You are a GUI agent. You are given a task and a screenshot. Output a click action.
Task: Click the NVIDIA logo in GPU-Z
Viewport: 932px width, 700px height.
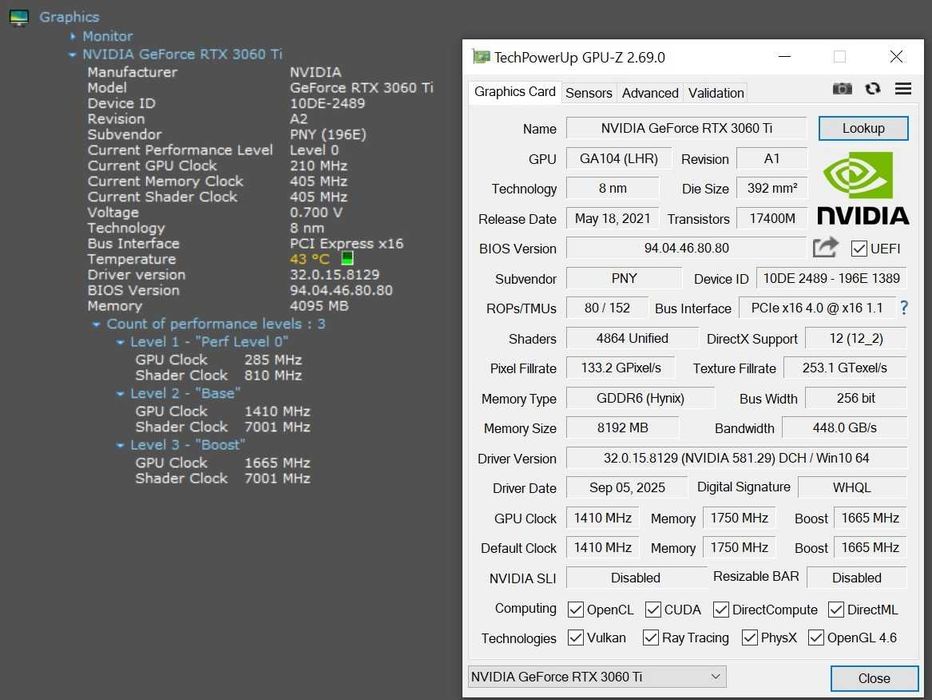coord(862,188)
